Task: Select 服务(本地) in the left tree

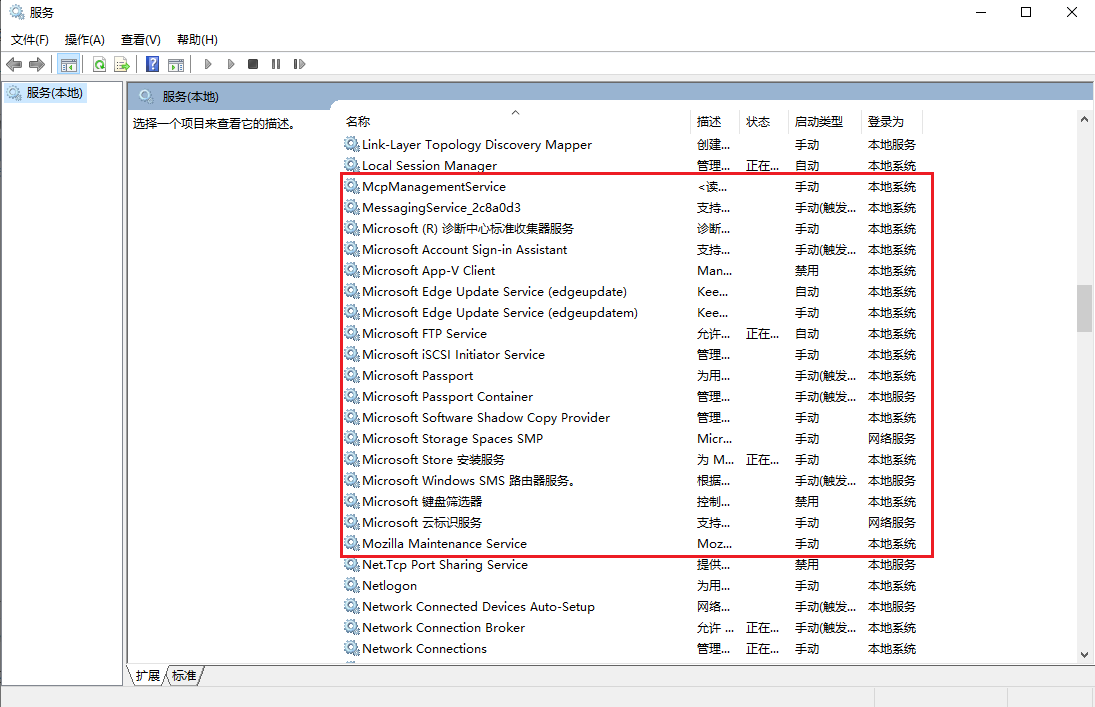Action: tap(55, 93)
